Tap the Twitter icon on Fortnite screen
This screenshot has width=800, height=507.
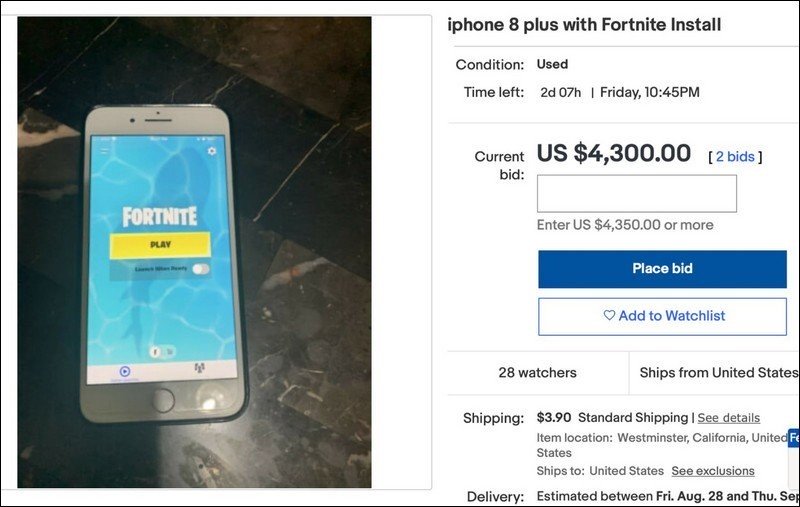click(x=169, y=351)
